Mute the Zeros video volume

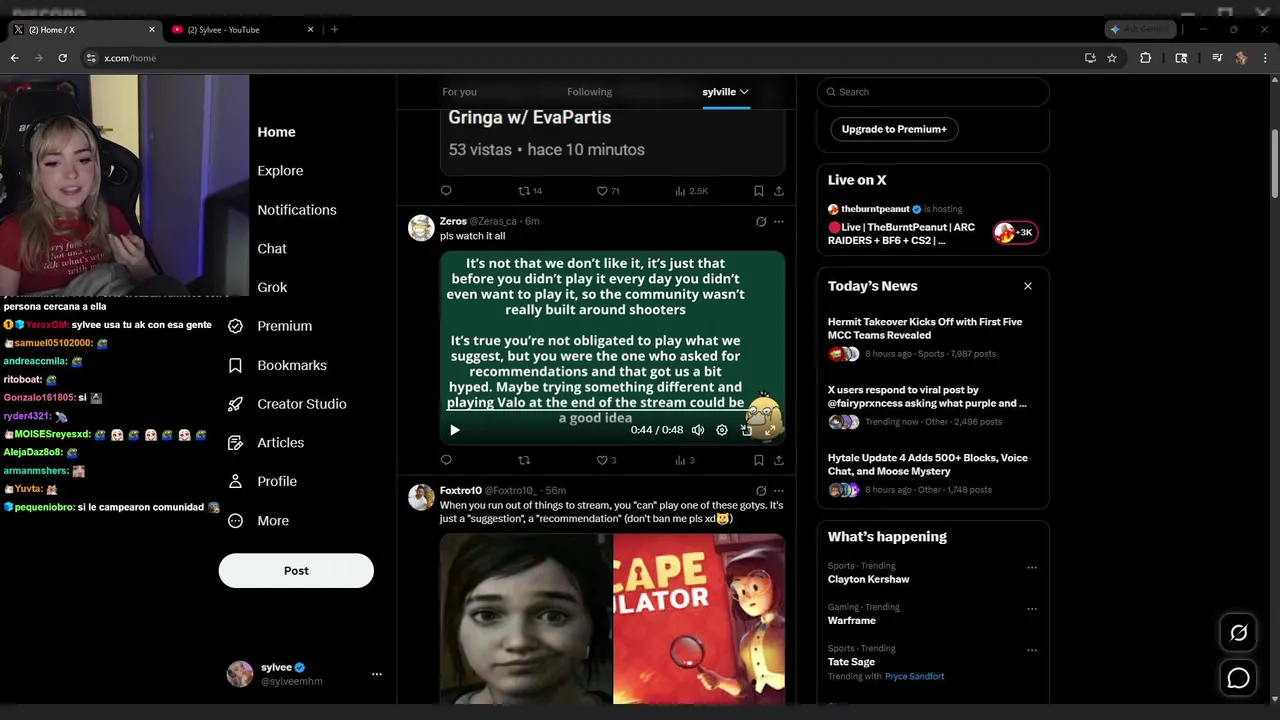(x=698, y=430)
